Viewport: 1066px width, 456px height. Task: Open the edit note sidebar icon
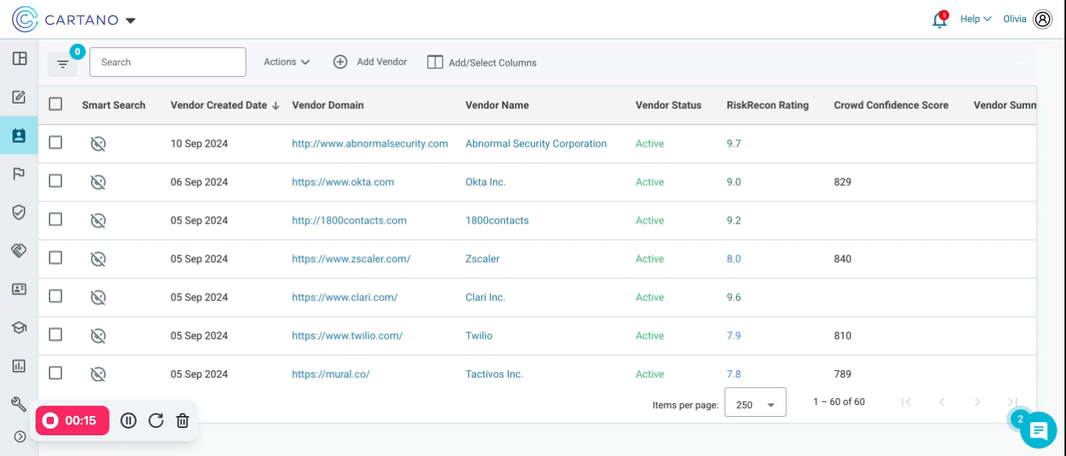click(19, 97)
